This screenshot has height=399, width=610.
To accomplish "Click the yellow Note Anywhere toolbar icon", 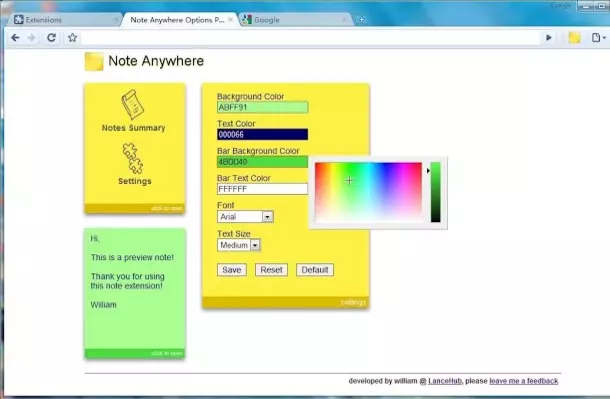I will pos(574,38).
